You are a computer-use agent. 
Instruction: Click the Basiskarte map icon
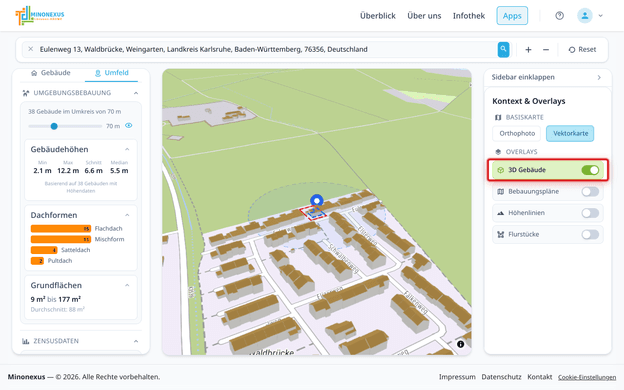coord(498,117)
